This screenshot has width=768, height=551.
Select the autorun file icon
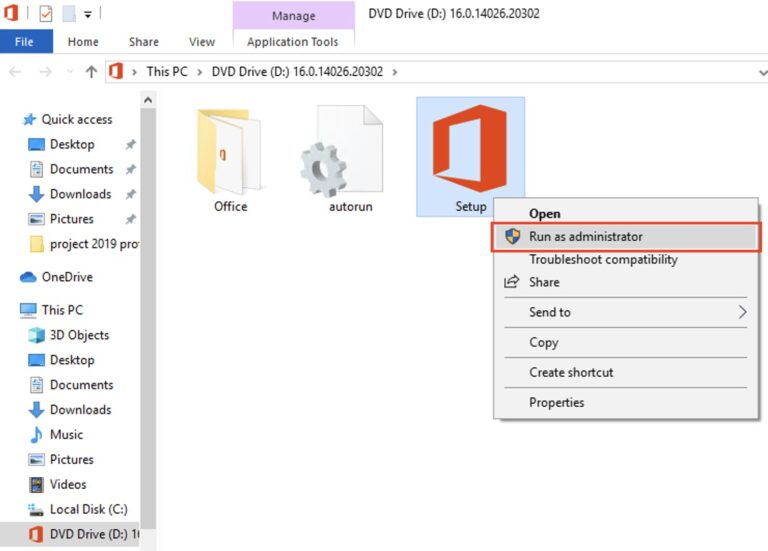342,151
